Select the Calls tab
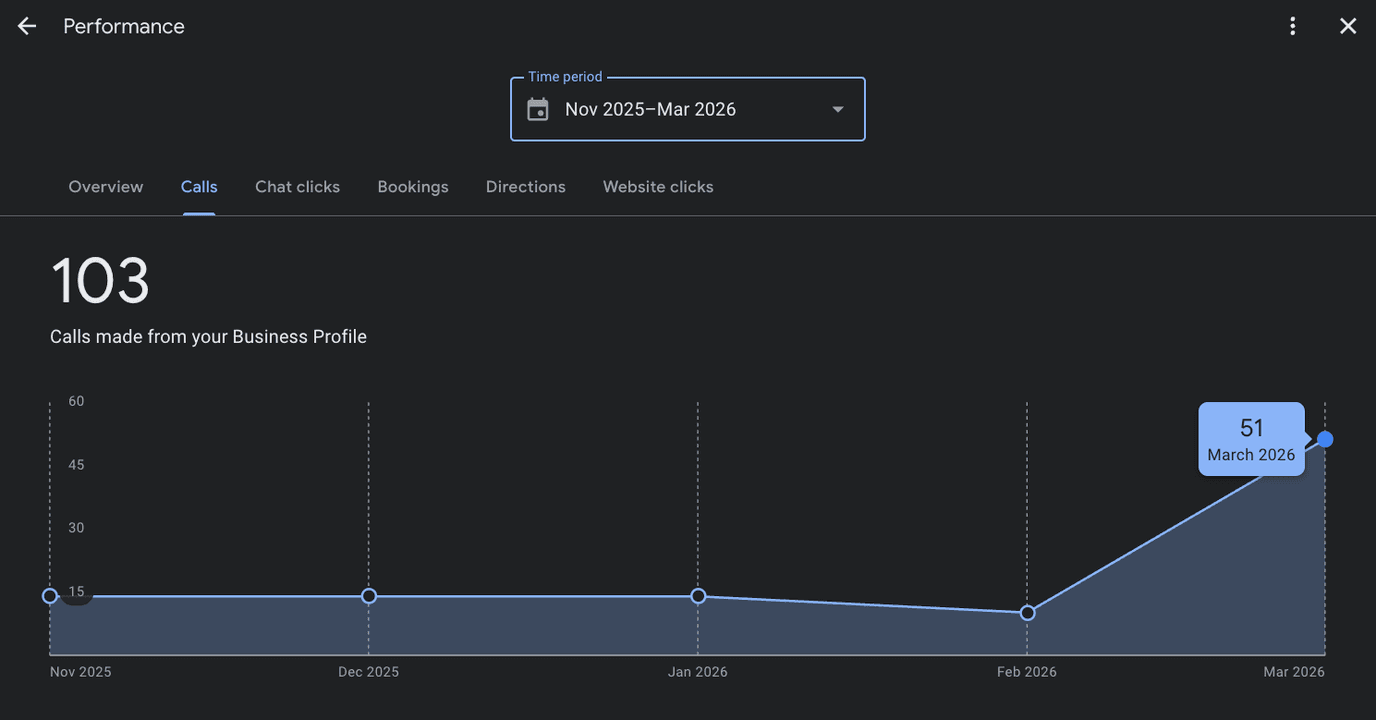Viewport: 1376px width, 720px height. pos(199,187)
